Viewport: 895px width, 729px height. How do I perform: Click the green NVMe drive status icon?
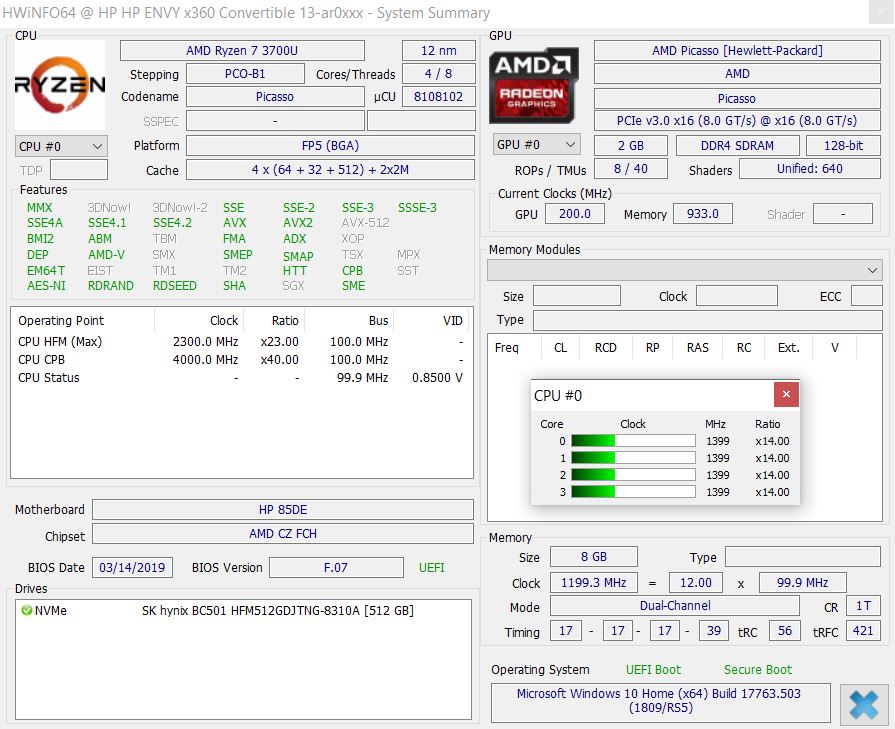point(26,610)
